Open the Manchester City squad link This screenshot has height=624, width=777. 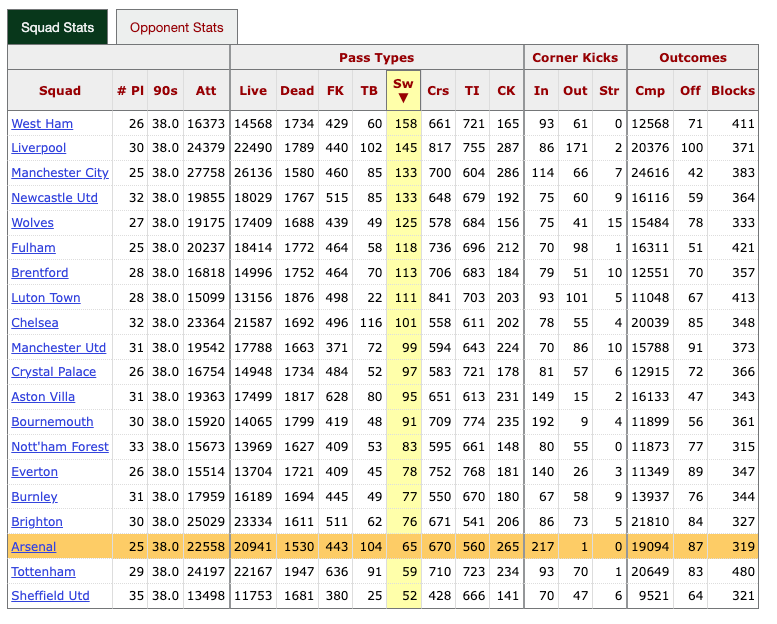60,173
